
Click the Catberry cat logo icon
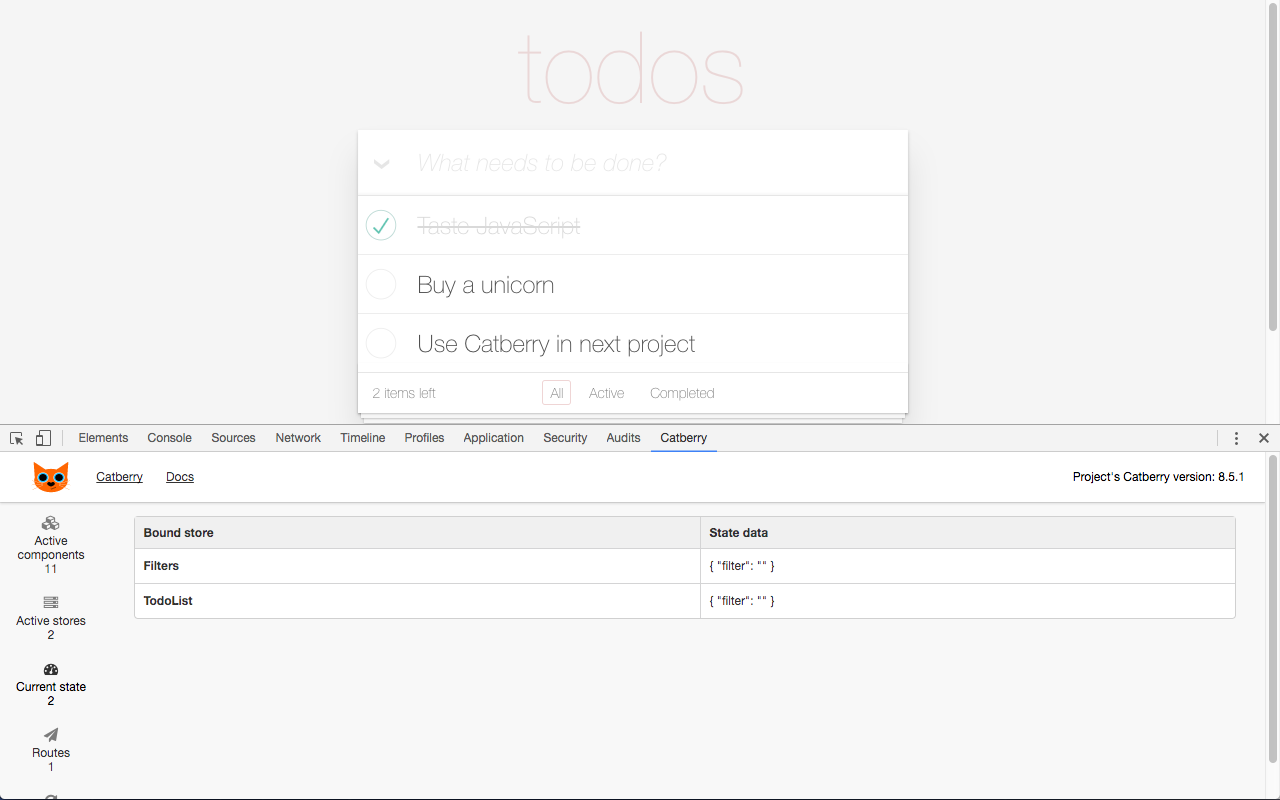51,477
